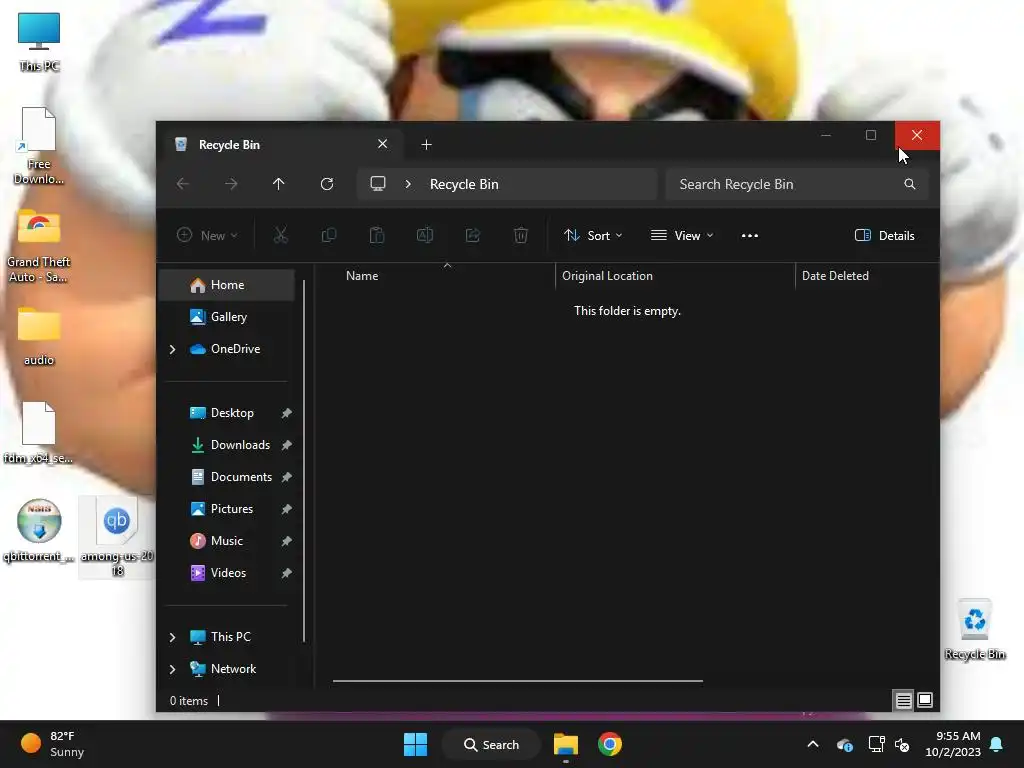Image resolution: width=1024 pixels, height=768 pixels.
Task: Open Home in navigation pane
Action: (x=227, y=285)
